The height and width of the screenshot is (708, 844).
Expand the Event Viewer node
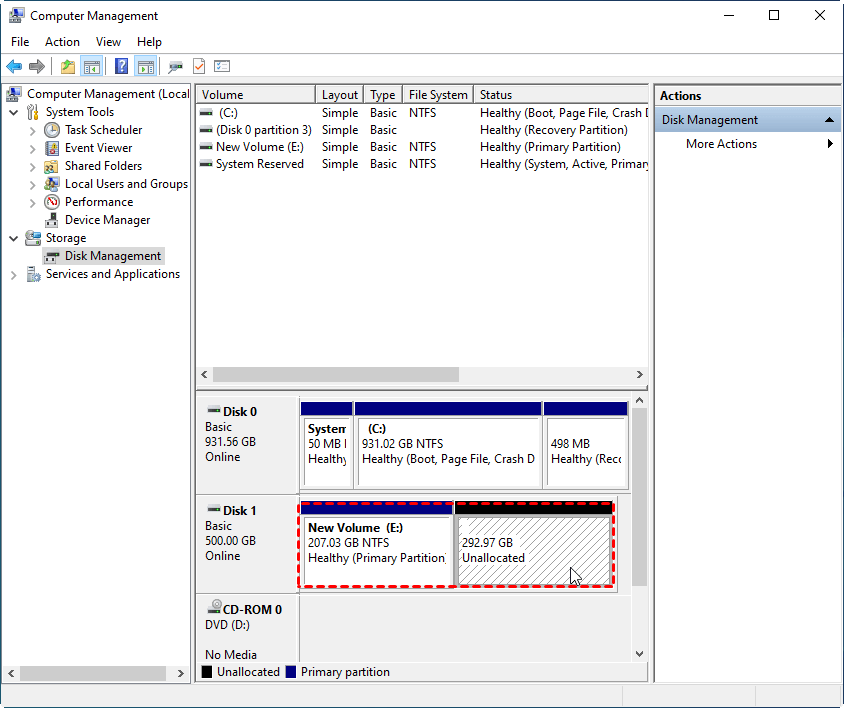(x=32, y=149)
